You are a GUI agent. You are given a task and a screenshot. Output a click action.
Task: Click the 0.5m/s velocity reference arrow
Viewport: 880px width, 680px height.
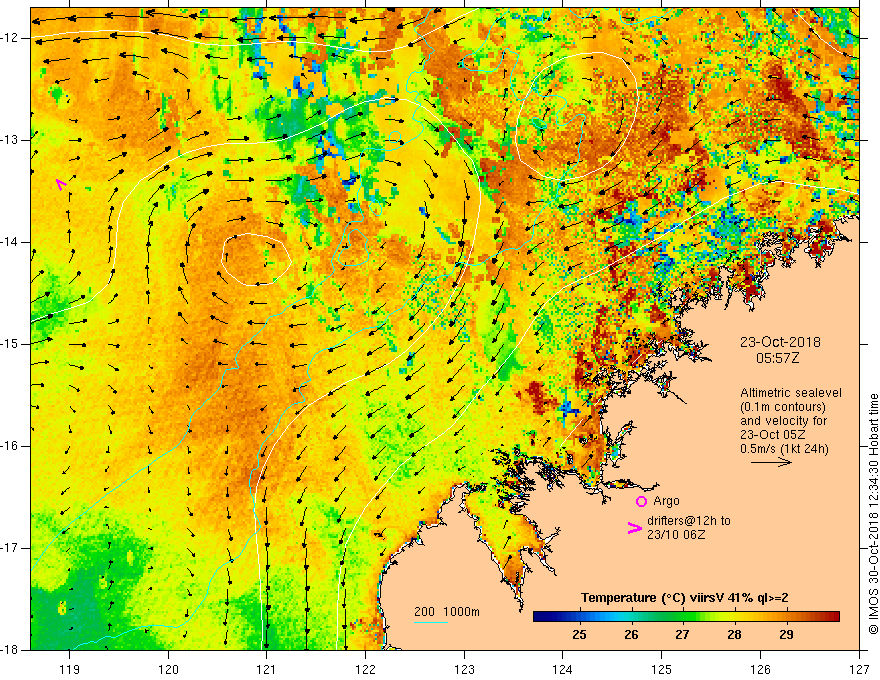pos(771,462)
